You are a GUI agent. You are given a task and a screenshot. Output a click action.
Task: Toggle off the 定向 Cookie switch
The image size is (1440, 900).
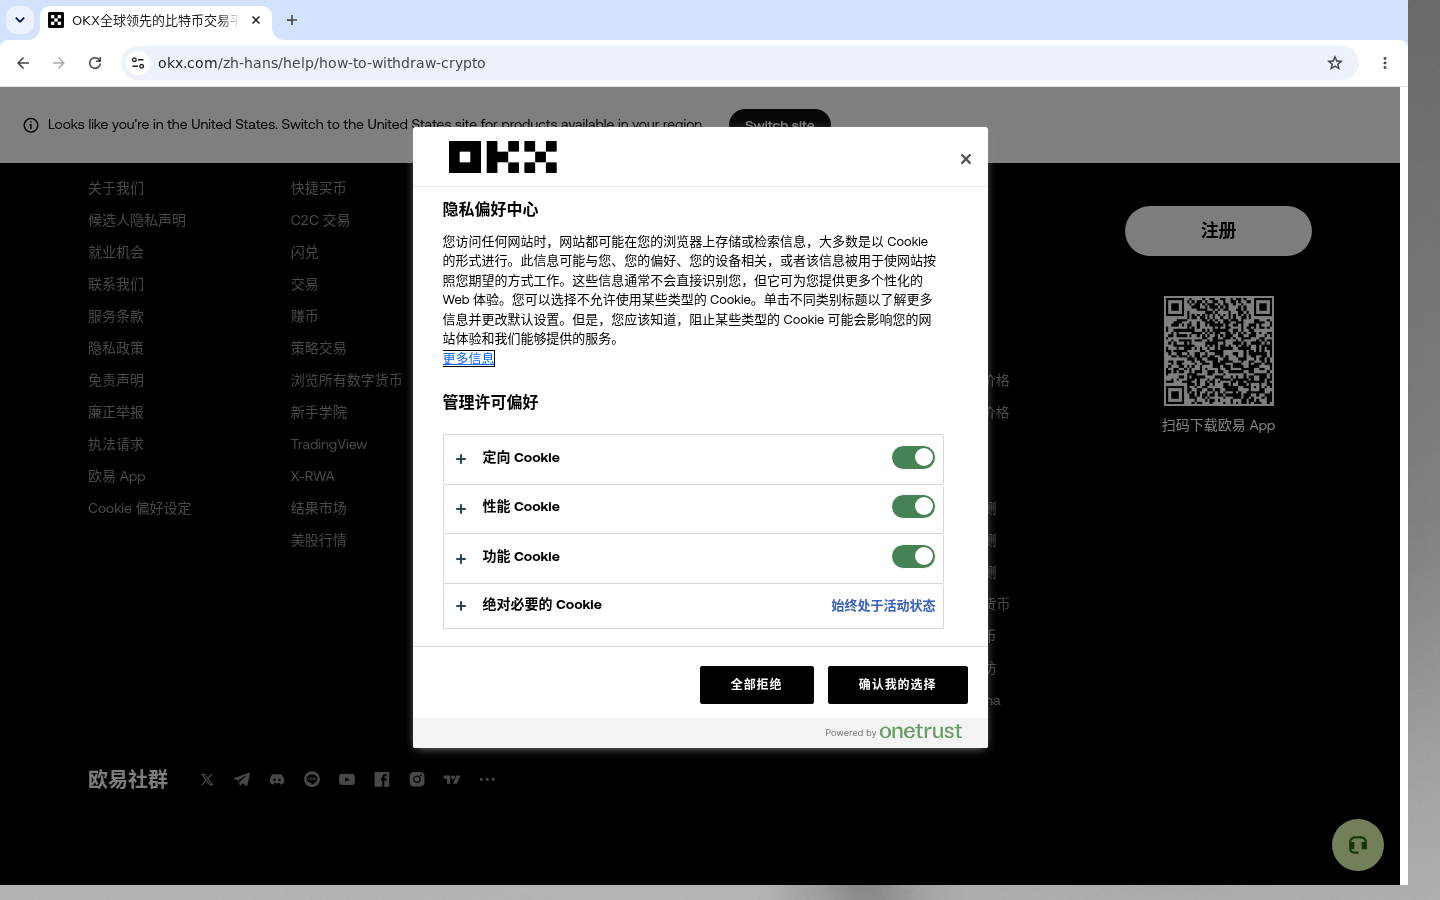913,457
